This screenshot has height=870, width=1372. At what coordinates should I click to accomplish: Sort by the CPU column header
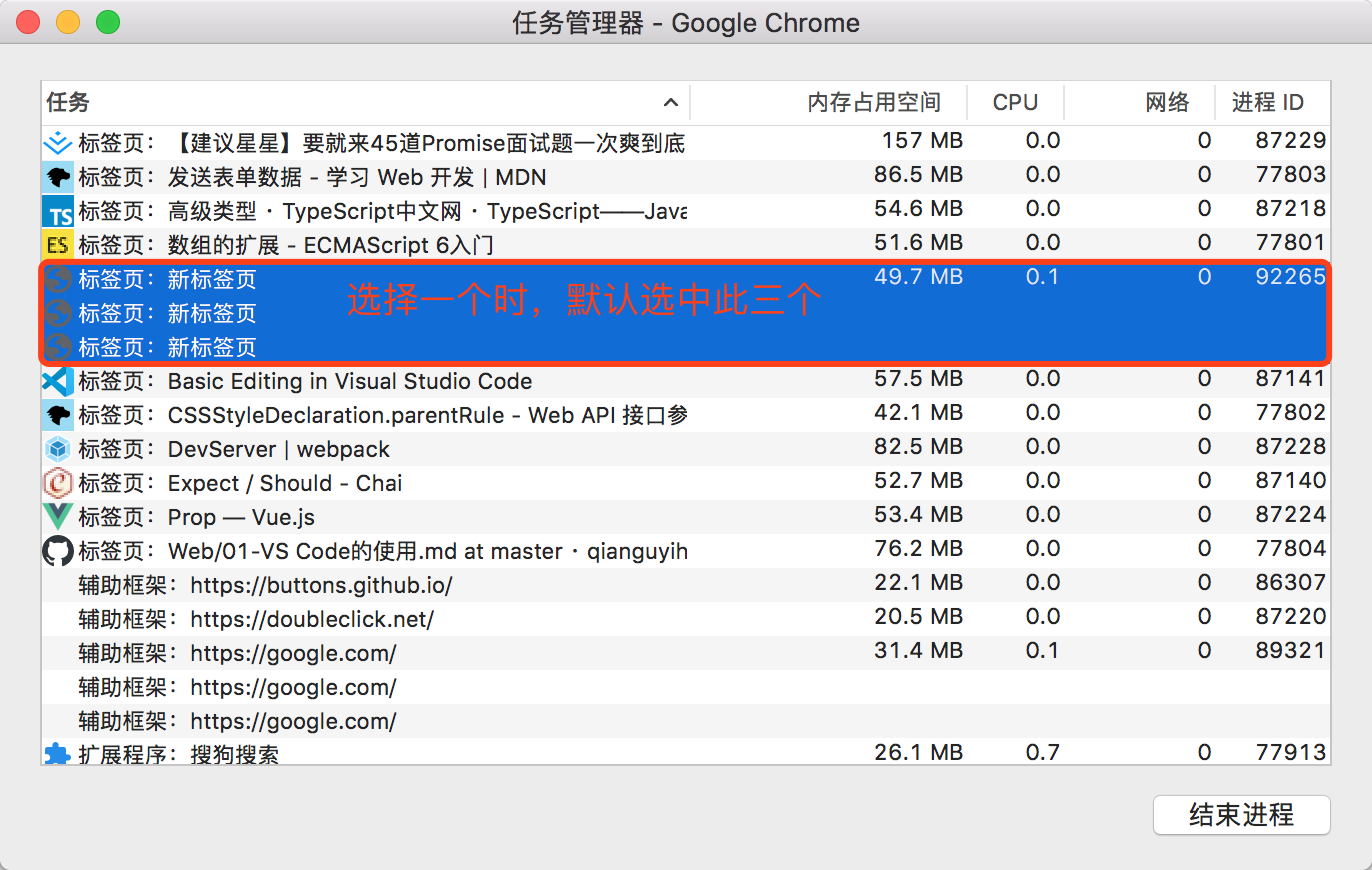[x=1015, y=102]
